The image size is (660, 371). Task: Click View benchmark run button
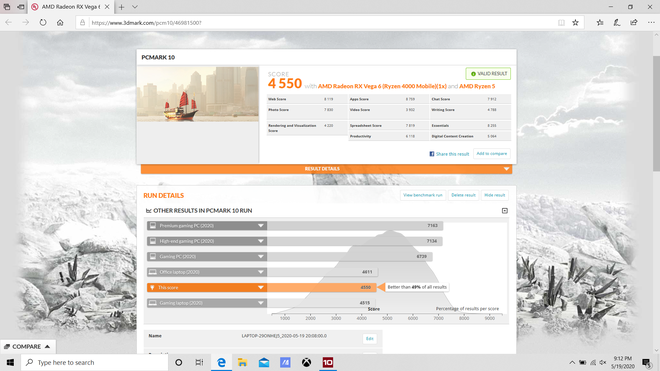423,195
